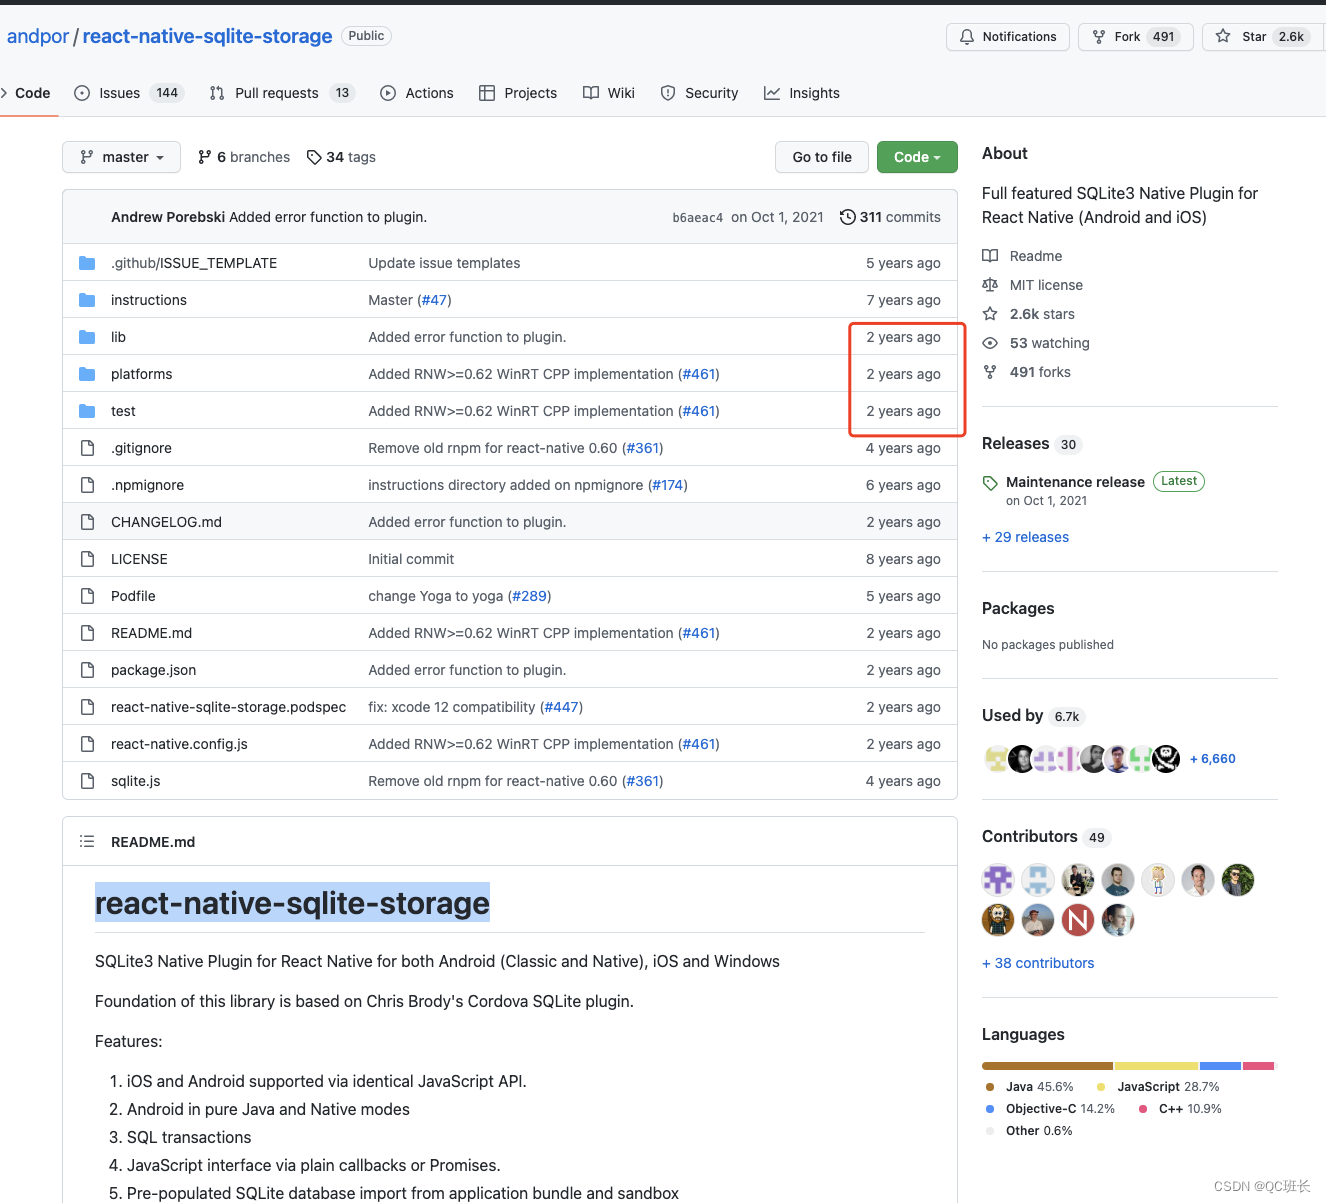Image resolution: width=1326 pixels, height=1203 pixels.
Task: Click the Notifications bell icon
Action: [x=966, y=36]
